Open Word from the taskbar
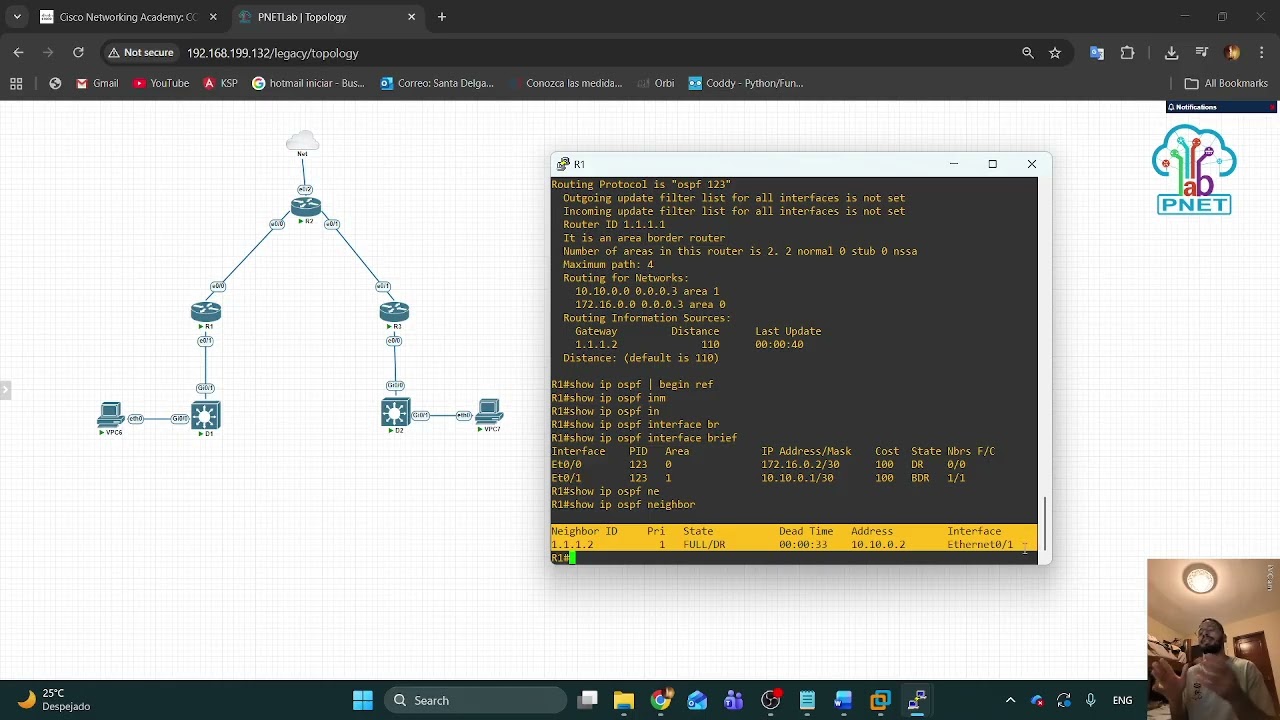This screenshot has height=720, width=1280. coord(843,700)
